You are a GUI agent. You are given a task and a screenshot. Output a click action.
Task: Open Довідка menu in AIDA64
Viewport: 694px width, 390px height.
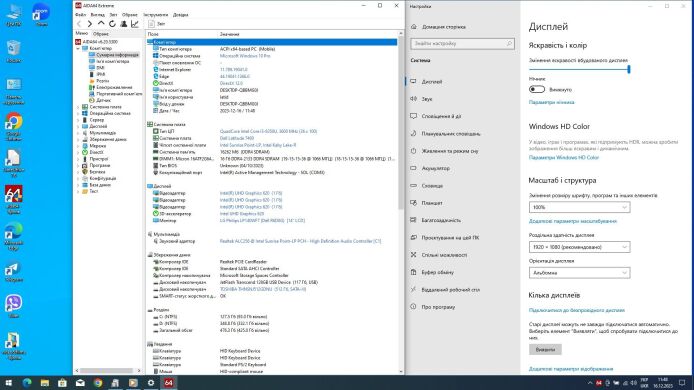pos(181,15)
